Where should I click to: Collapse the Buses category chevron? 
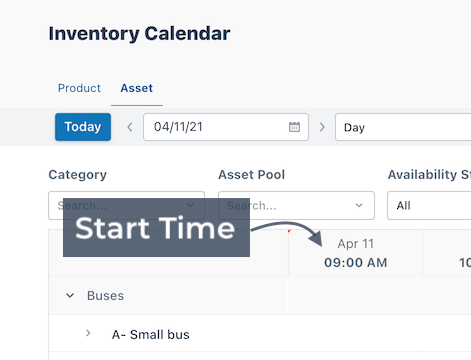point(70,295)
